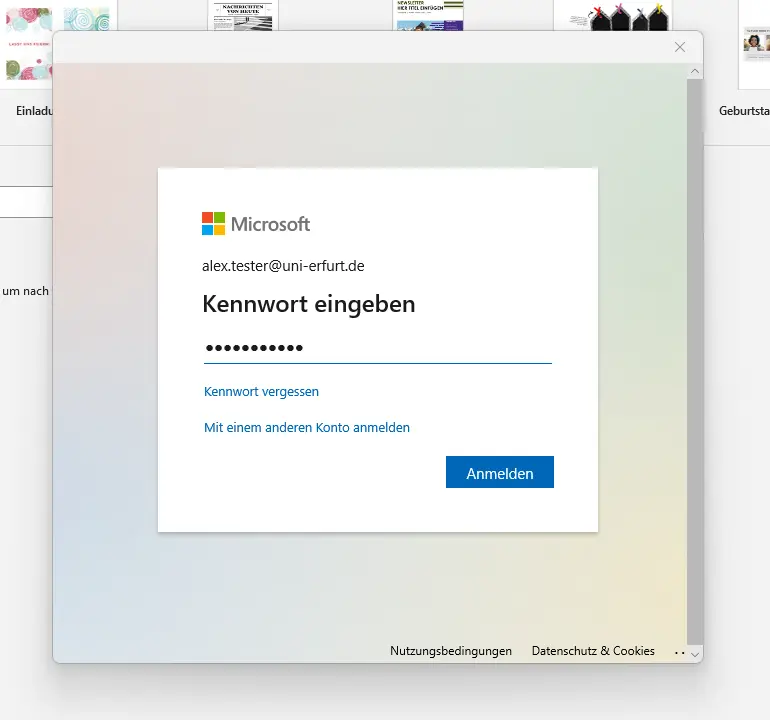Select the Nachrichten von heute newspaper template
The image size is (770, 720).
243,15
